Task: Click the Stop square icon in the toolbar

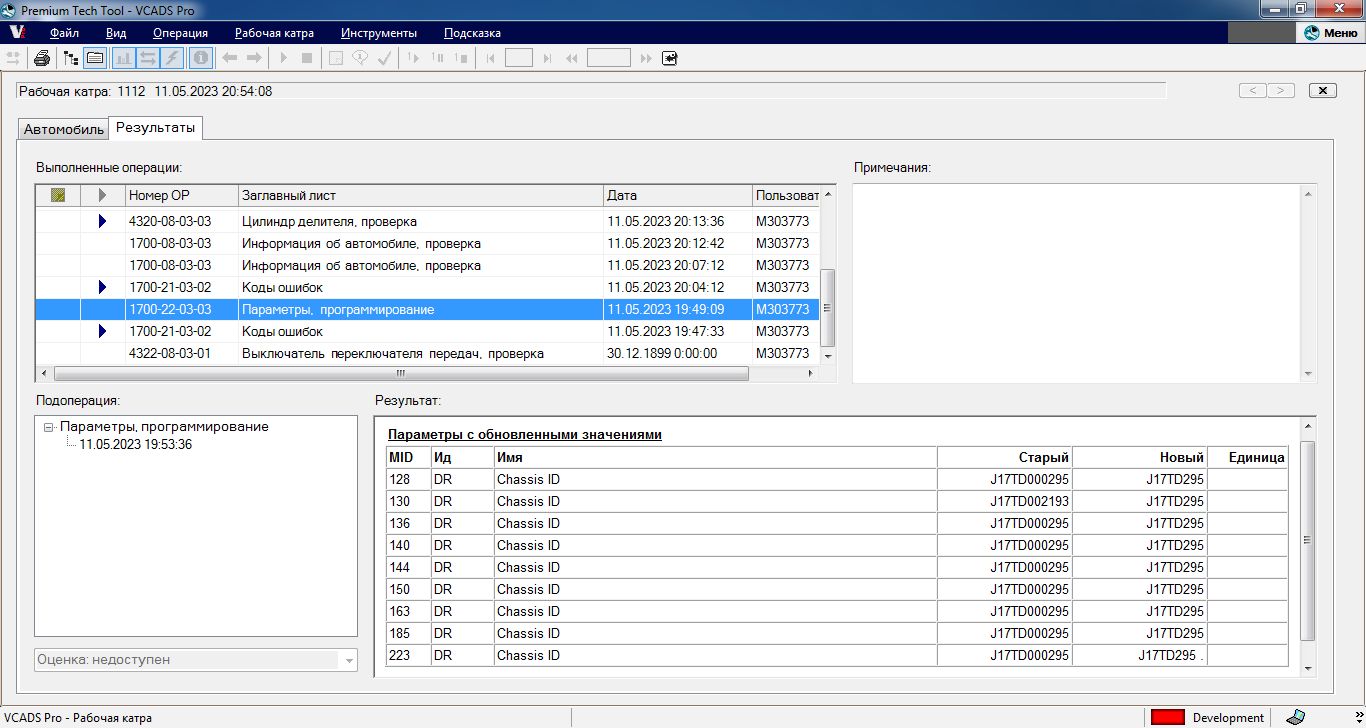Action: (x=307, y=58)
